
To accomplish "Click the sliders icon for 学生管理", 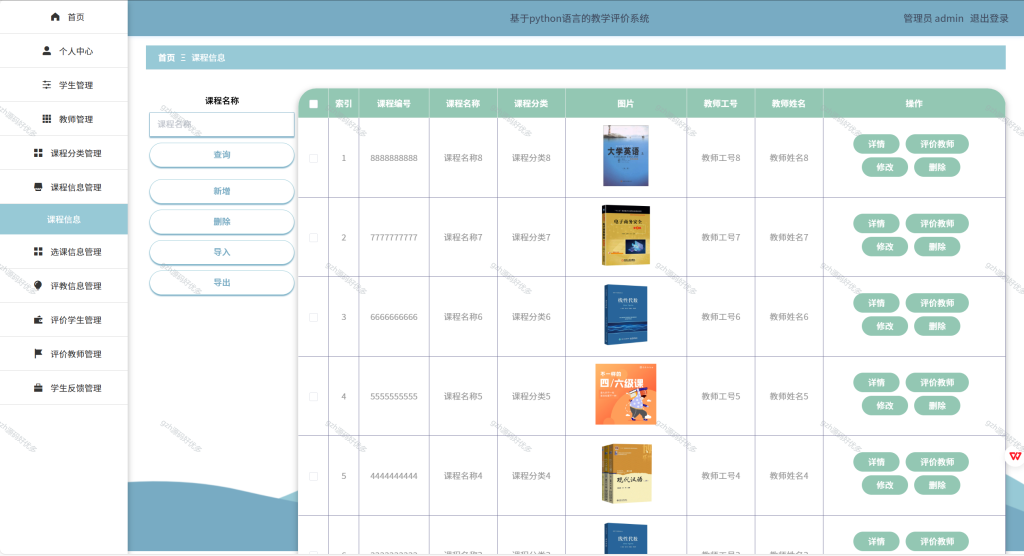I will tap(46, 85).
